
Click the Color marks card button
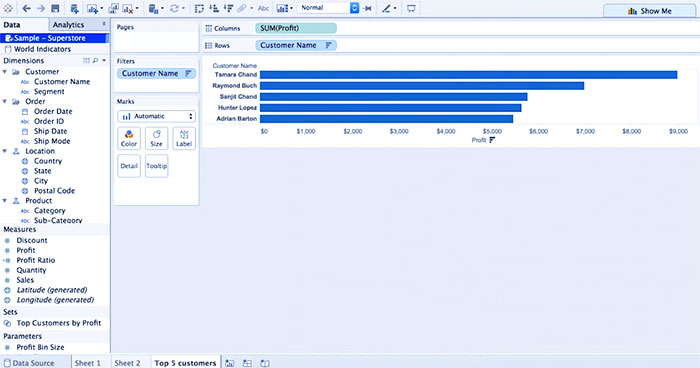tap(129, 138)
